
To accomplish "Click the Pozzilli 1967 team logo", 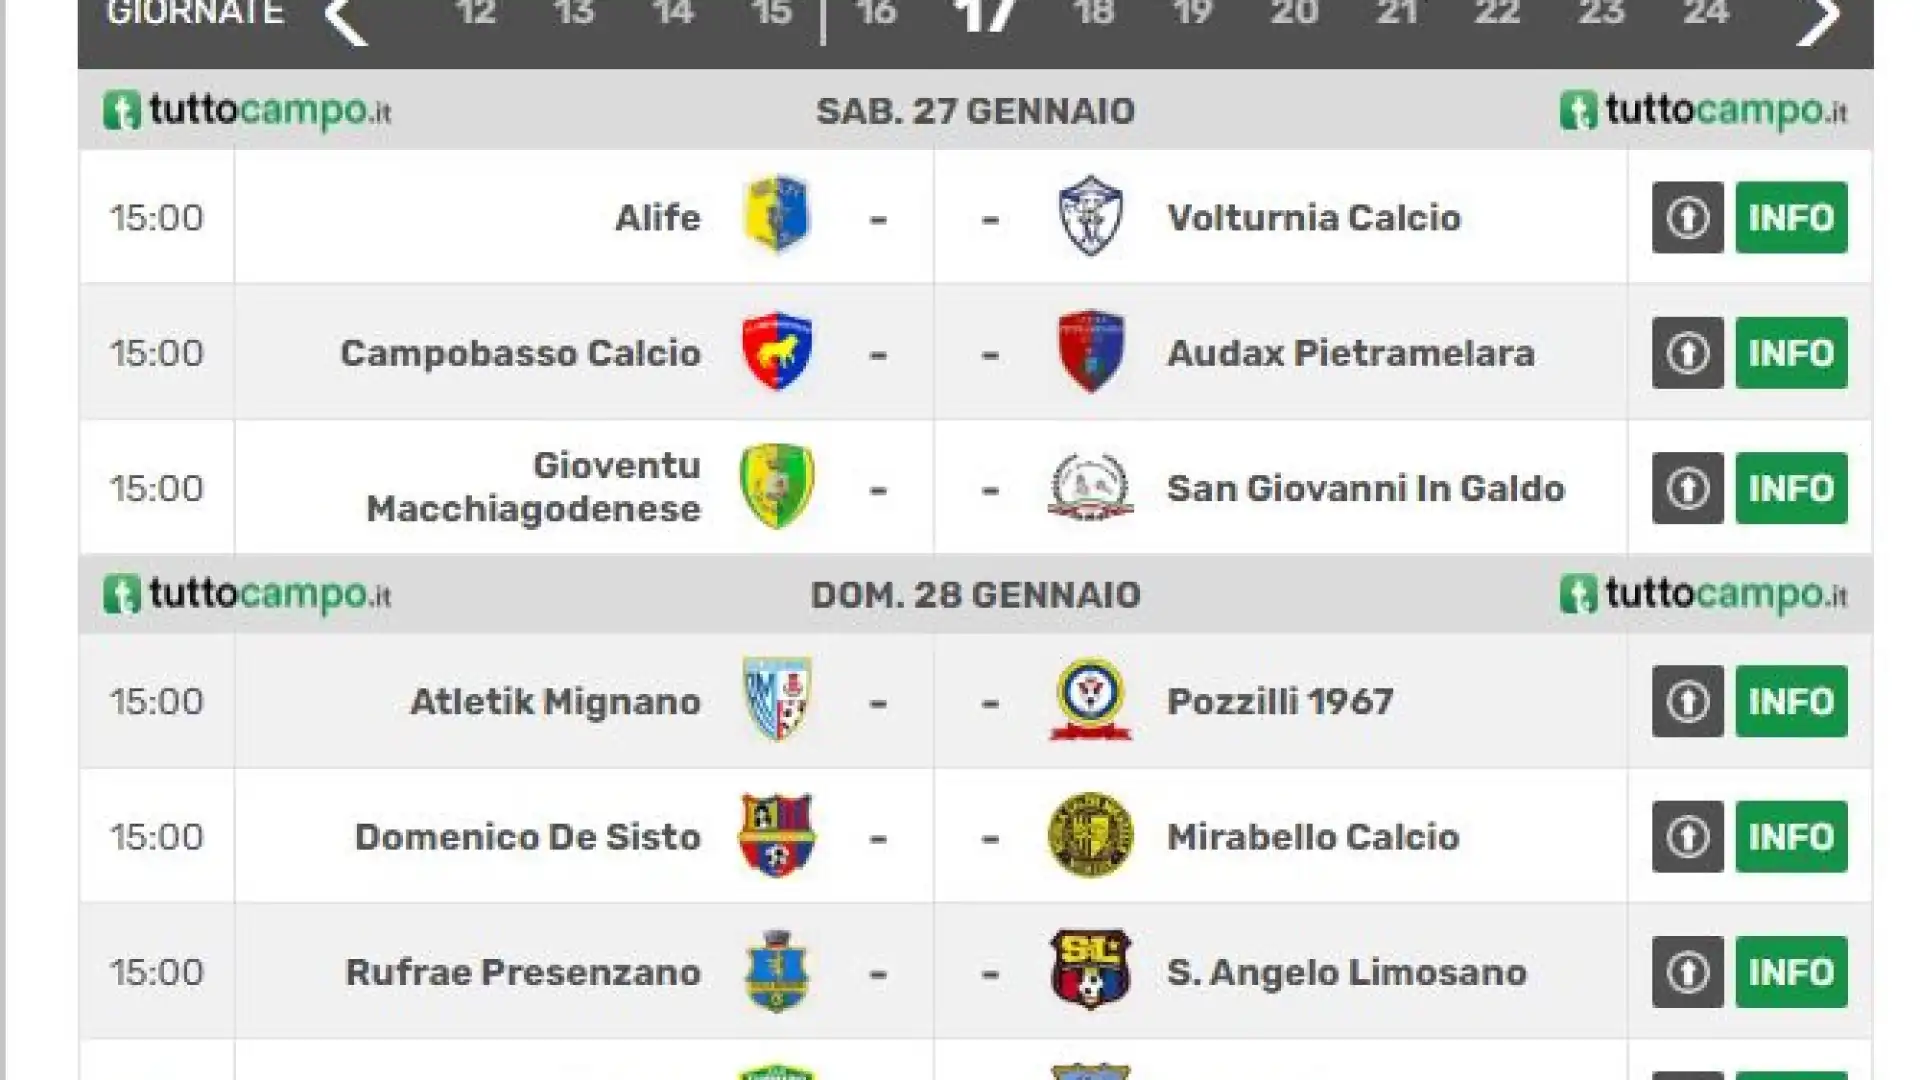I will [x=1090, y=700].
